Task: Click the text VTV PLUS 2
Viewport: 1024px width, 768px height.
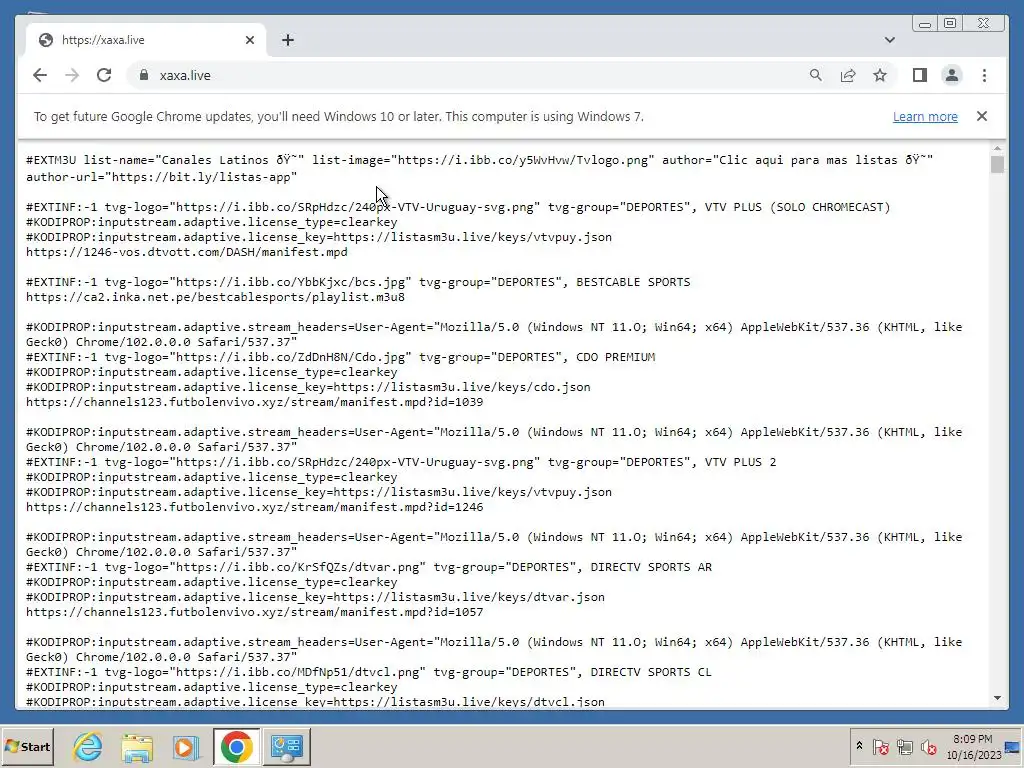Action: pos(741,462)
